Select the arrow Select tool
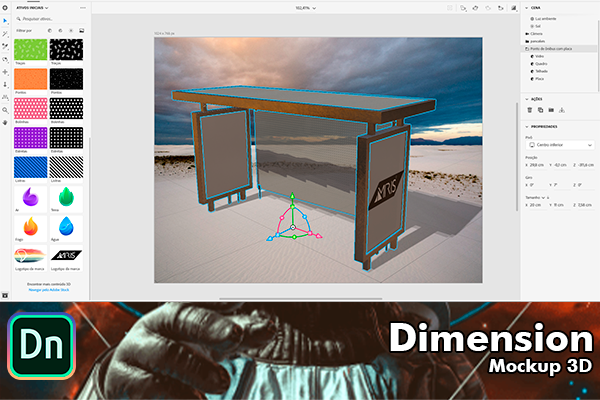 [5, 21]
